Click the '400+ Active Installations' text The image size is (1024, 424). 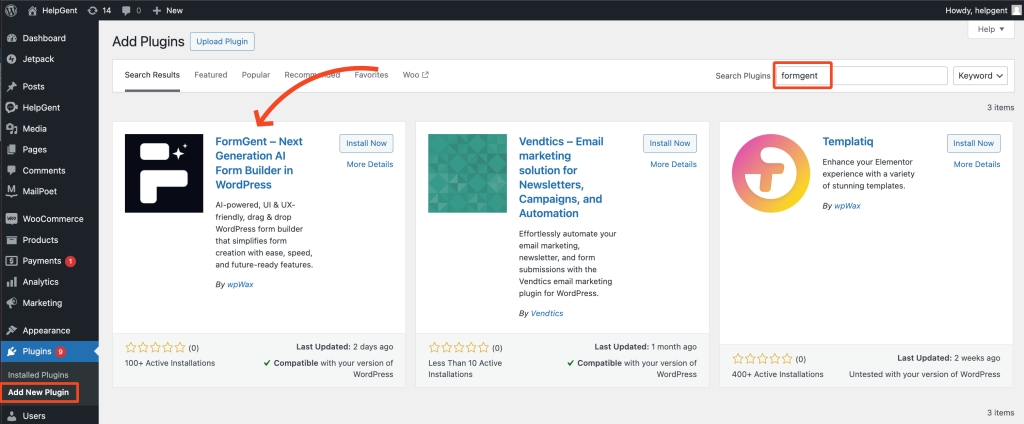[x=778, y=374]
